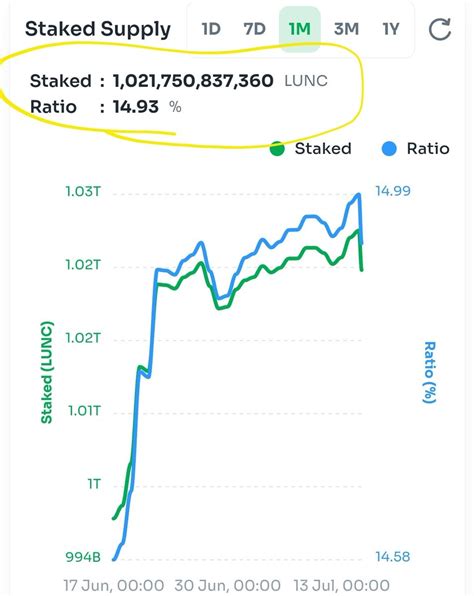474x596 pixels.
Task: Click the 994B y-axis label
Action: 83,557
